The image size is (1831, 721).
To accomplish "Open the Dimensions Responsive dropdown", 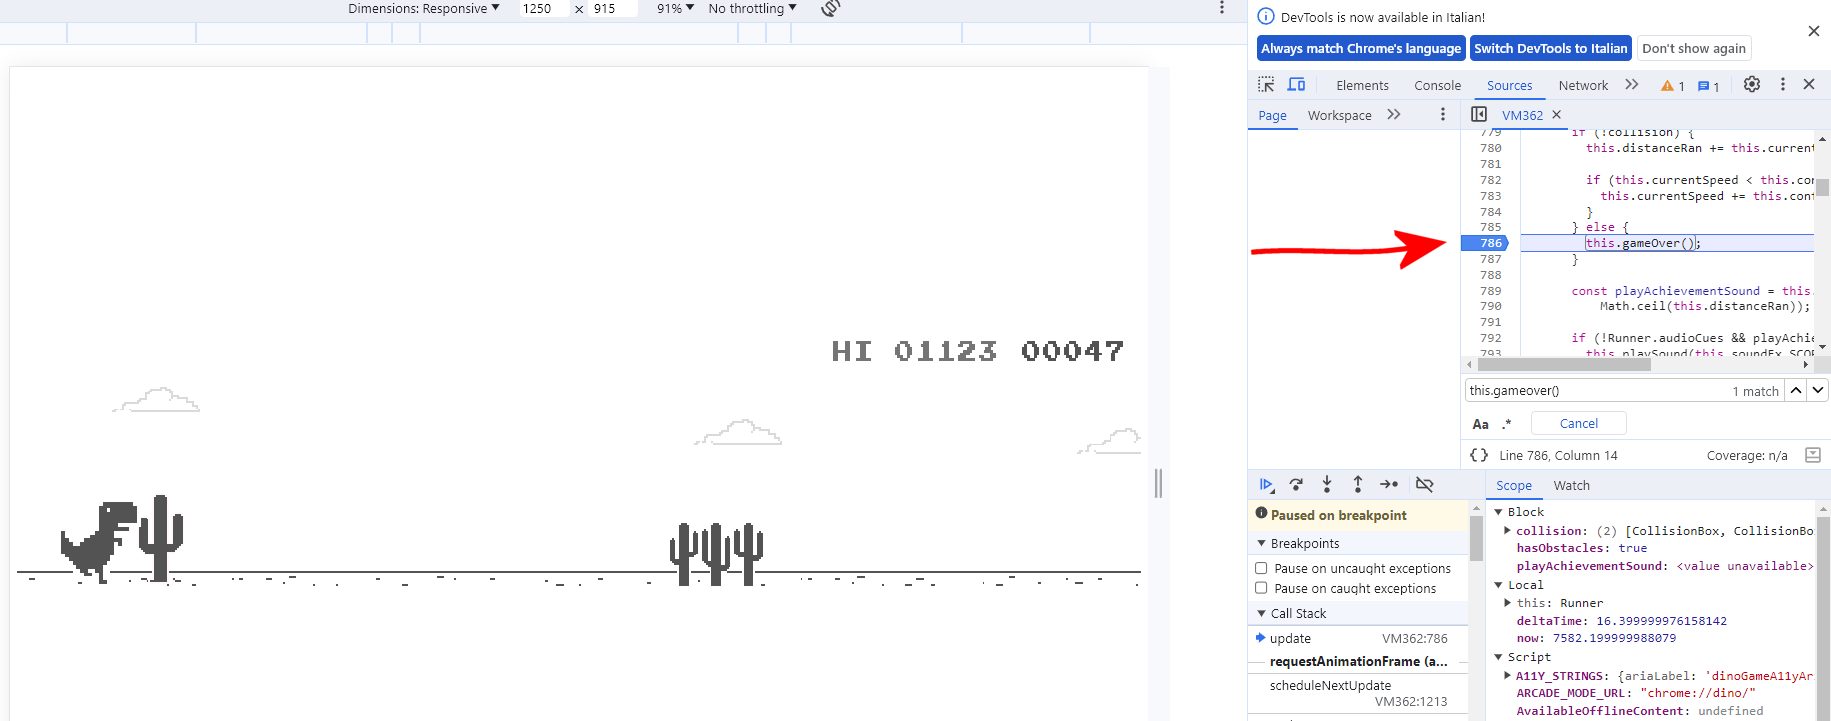I will tap(424, 8).
